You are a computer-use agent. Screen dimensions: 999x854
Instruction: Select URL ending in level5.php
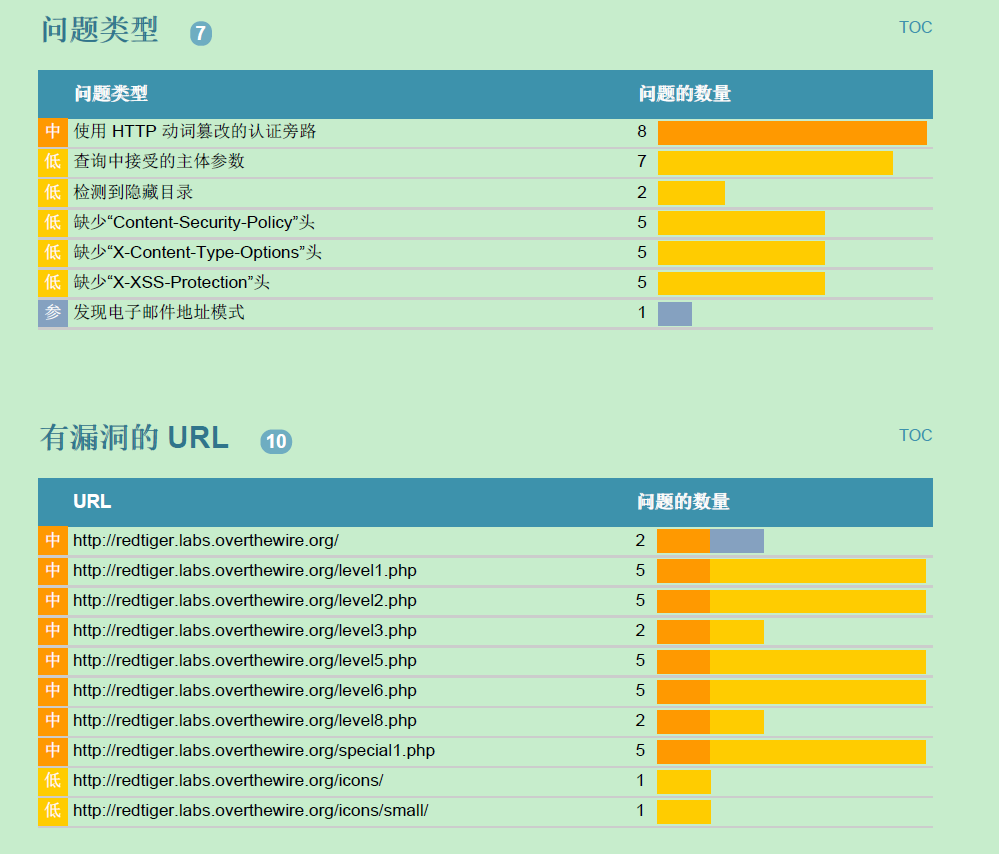pos(245,660)
